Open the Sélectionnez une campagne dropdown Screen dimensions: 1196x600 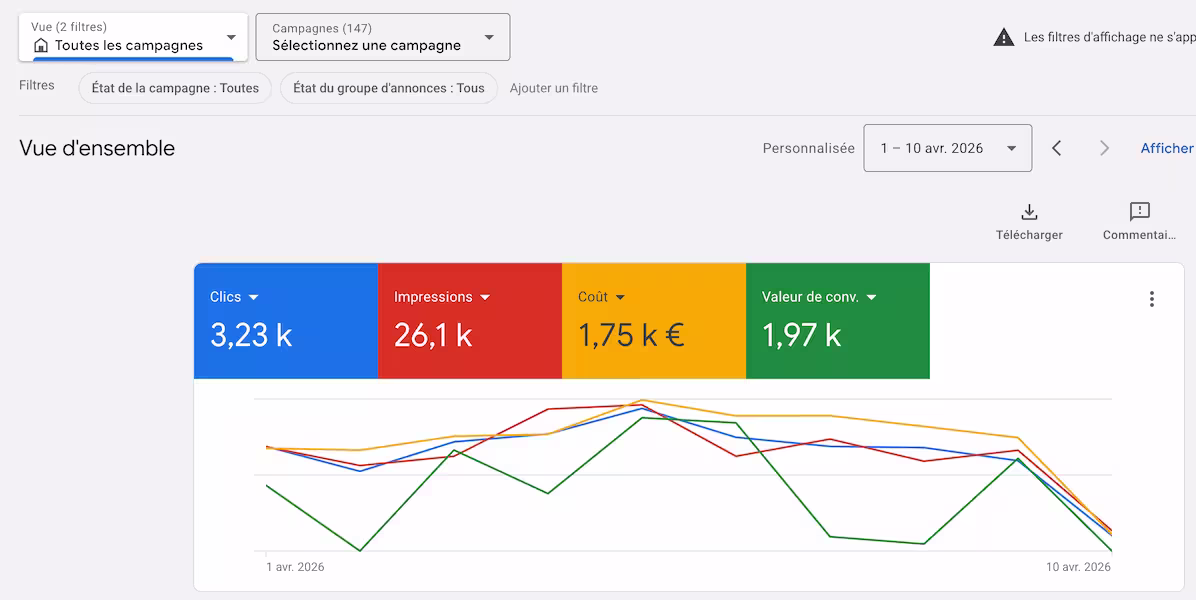tap(489, 38)
